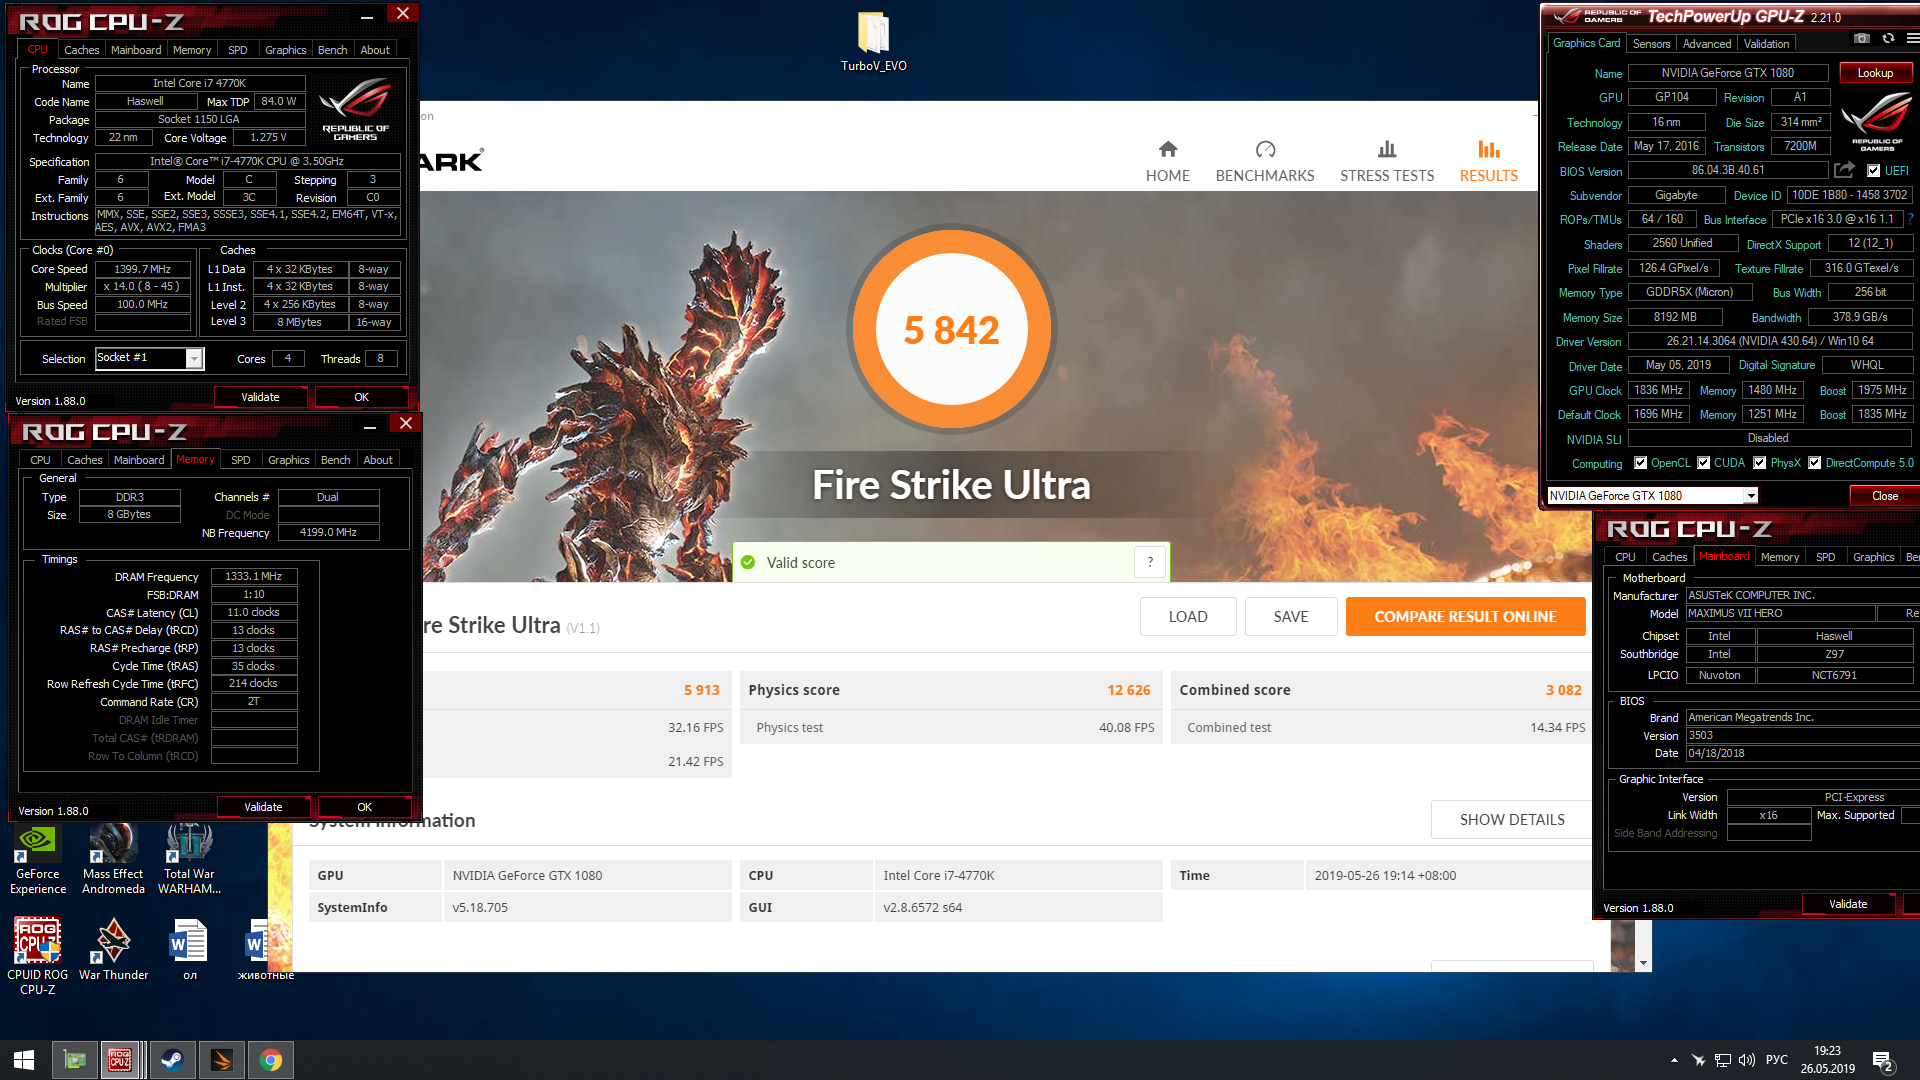Switch to Validation tab in GPU-Z

click(1766, 44)
